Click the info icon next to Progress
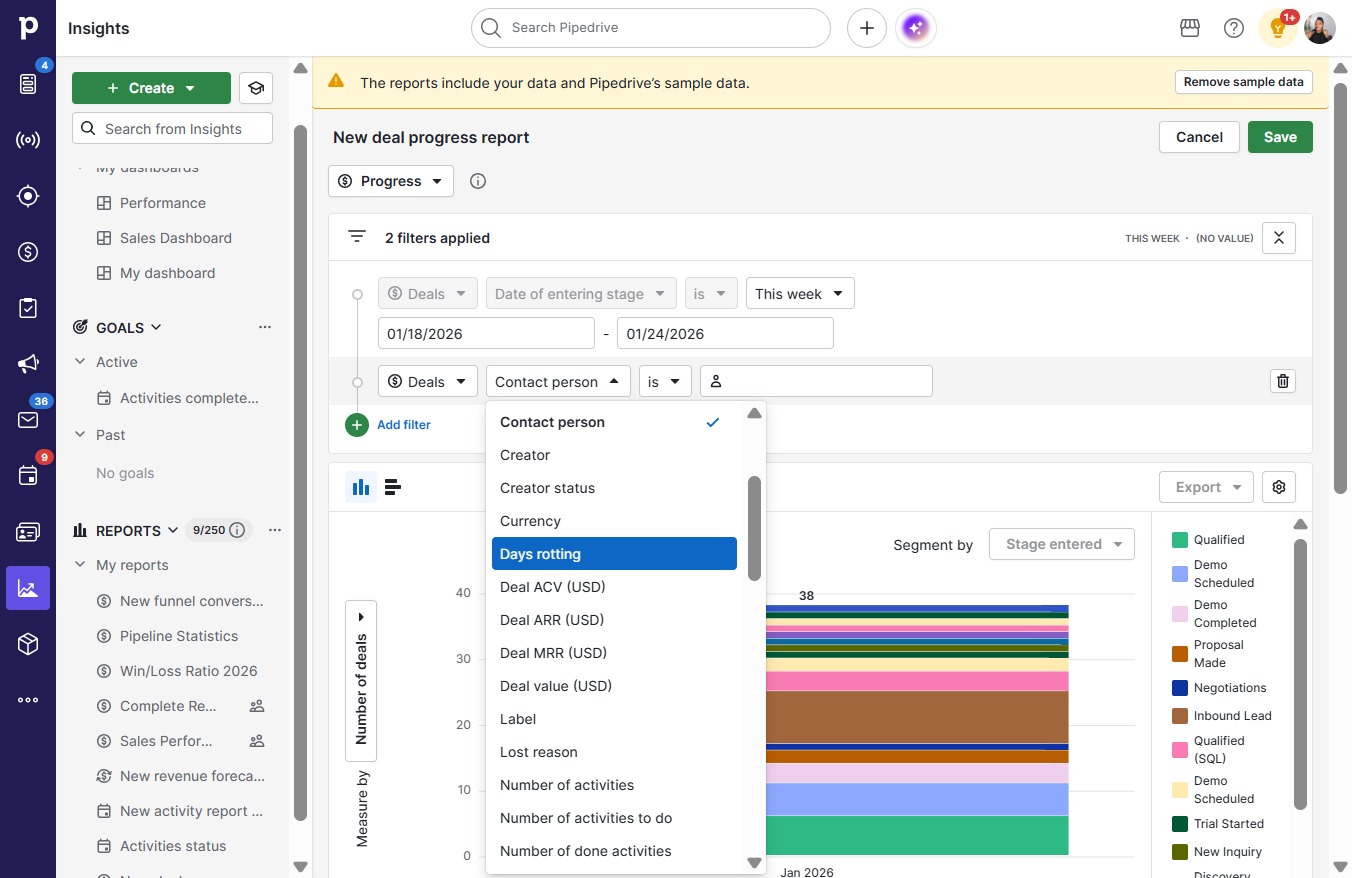1352x878 pixels. click(x=478, y=181)
